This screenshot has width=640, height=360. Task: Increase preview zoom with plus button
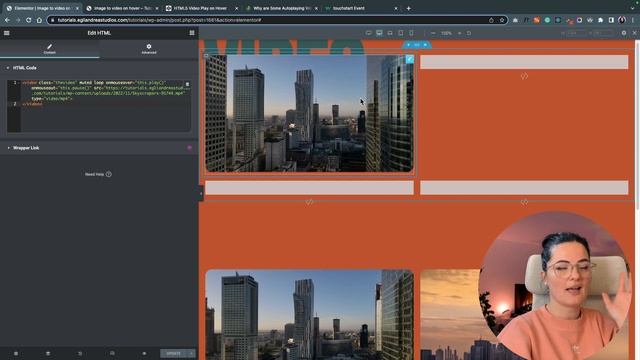pyautogui.click(x=459, y=33)
